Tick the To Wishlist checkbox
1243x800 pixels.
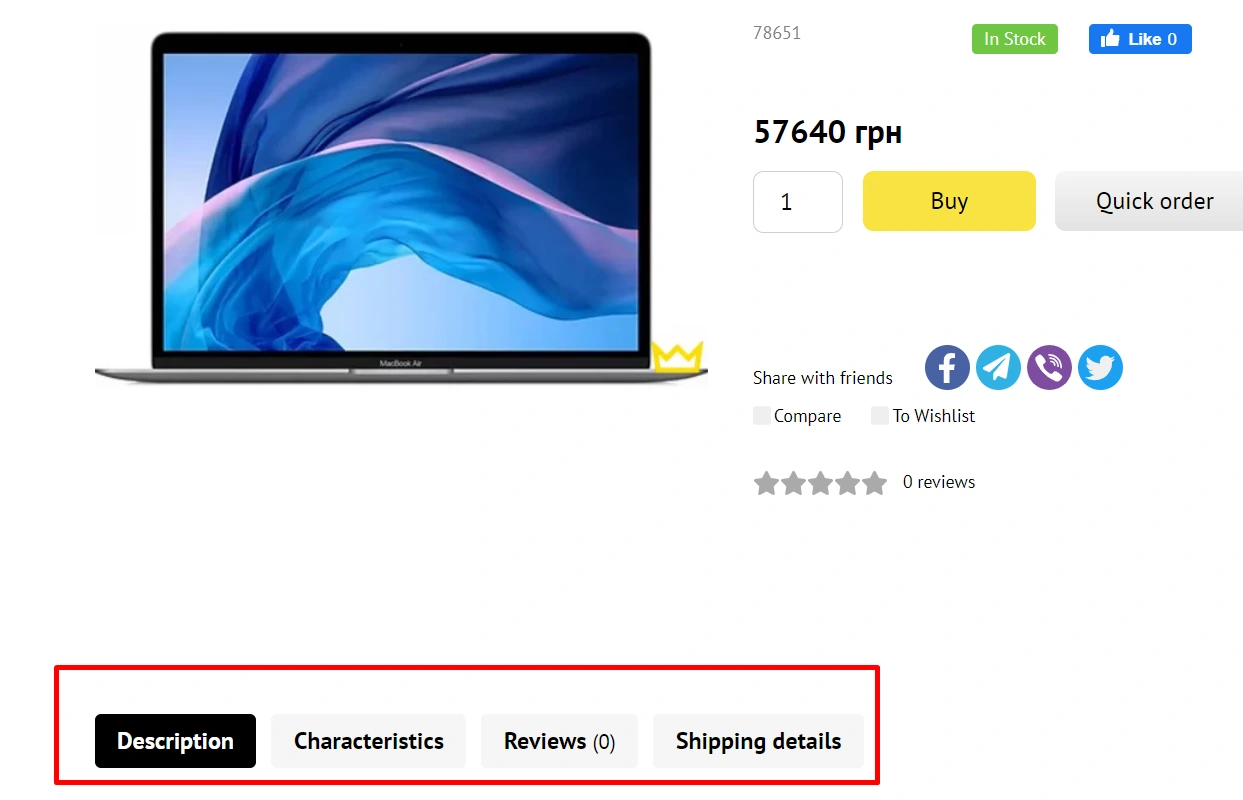[x=880, y=416]
